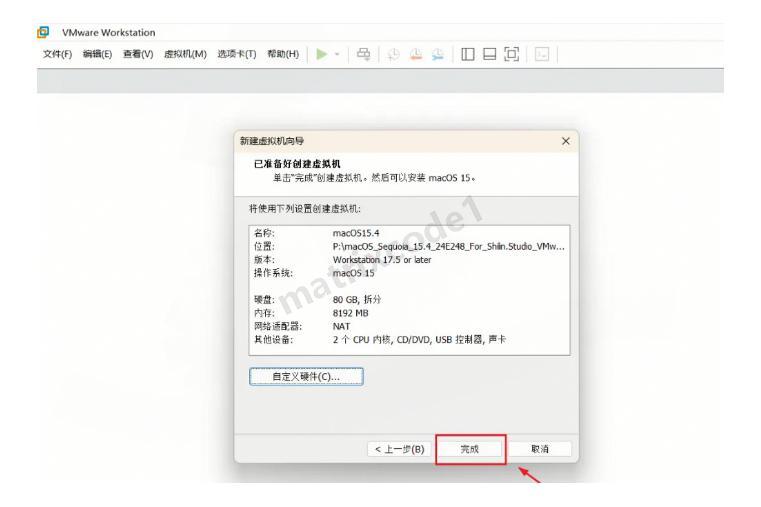Click the 其他设备: label in settings list
The height and width of the screenshot is (507, 761).
pyautogui.click(x=274, y=340)
